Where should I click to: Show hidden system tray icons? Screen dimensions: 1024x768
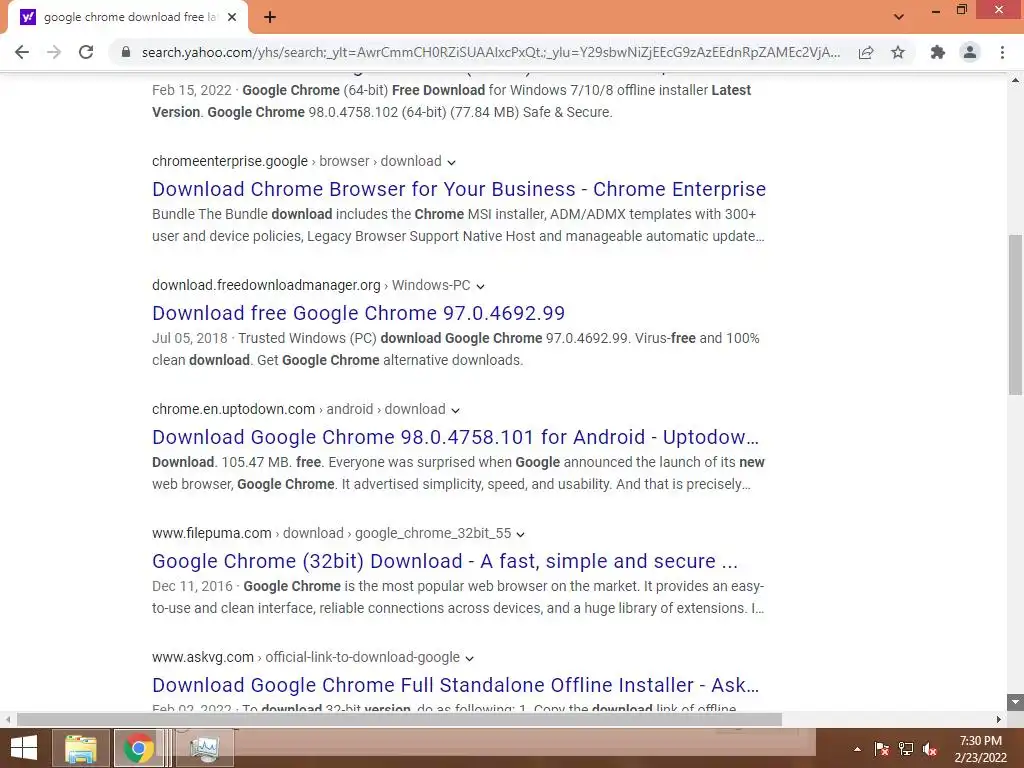coord(857,749)
